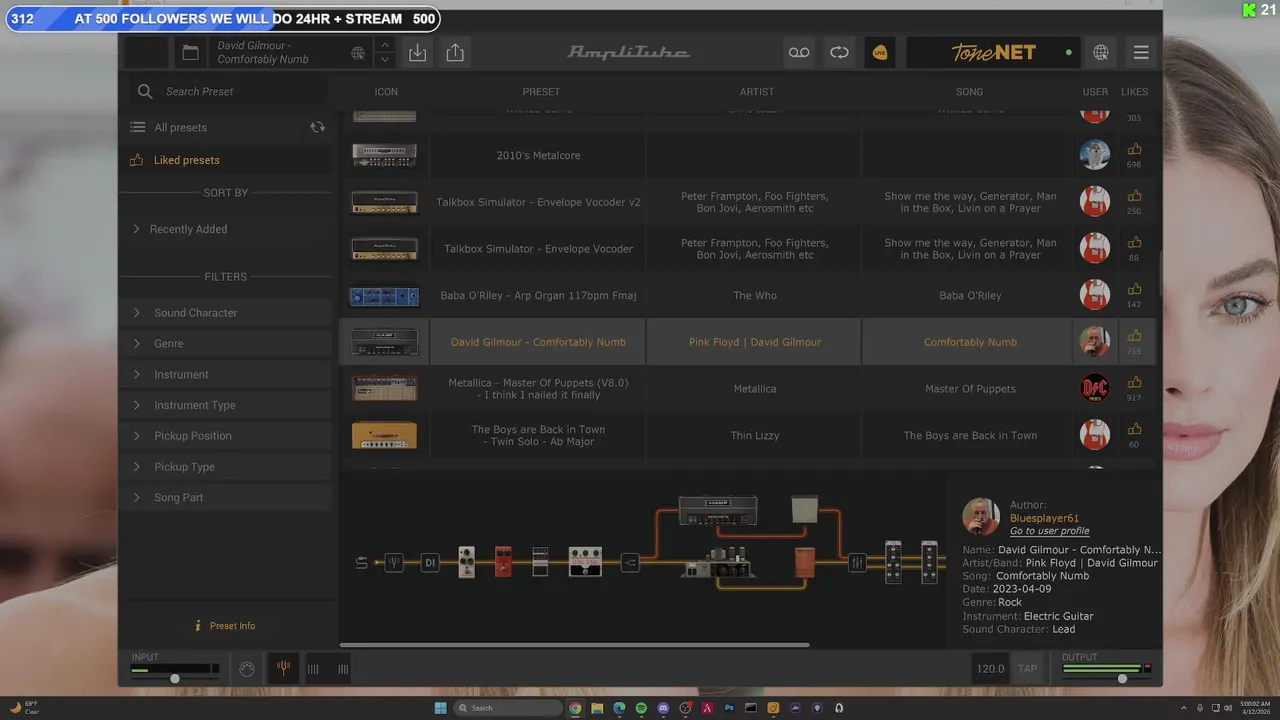
Task: Click the 2010's Metalcore user avatar
Action: tap(1095, 155)
